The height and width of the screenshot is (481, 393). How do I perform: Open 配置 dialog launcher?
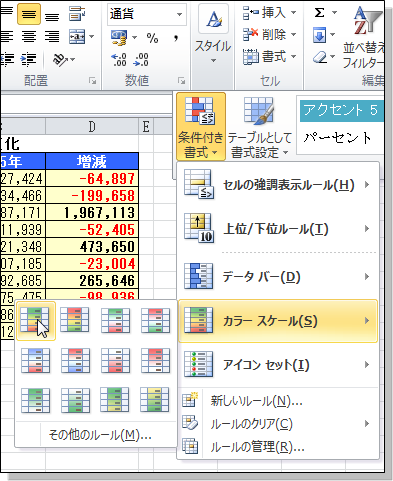92,80
